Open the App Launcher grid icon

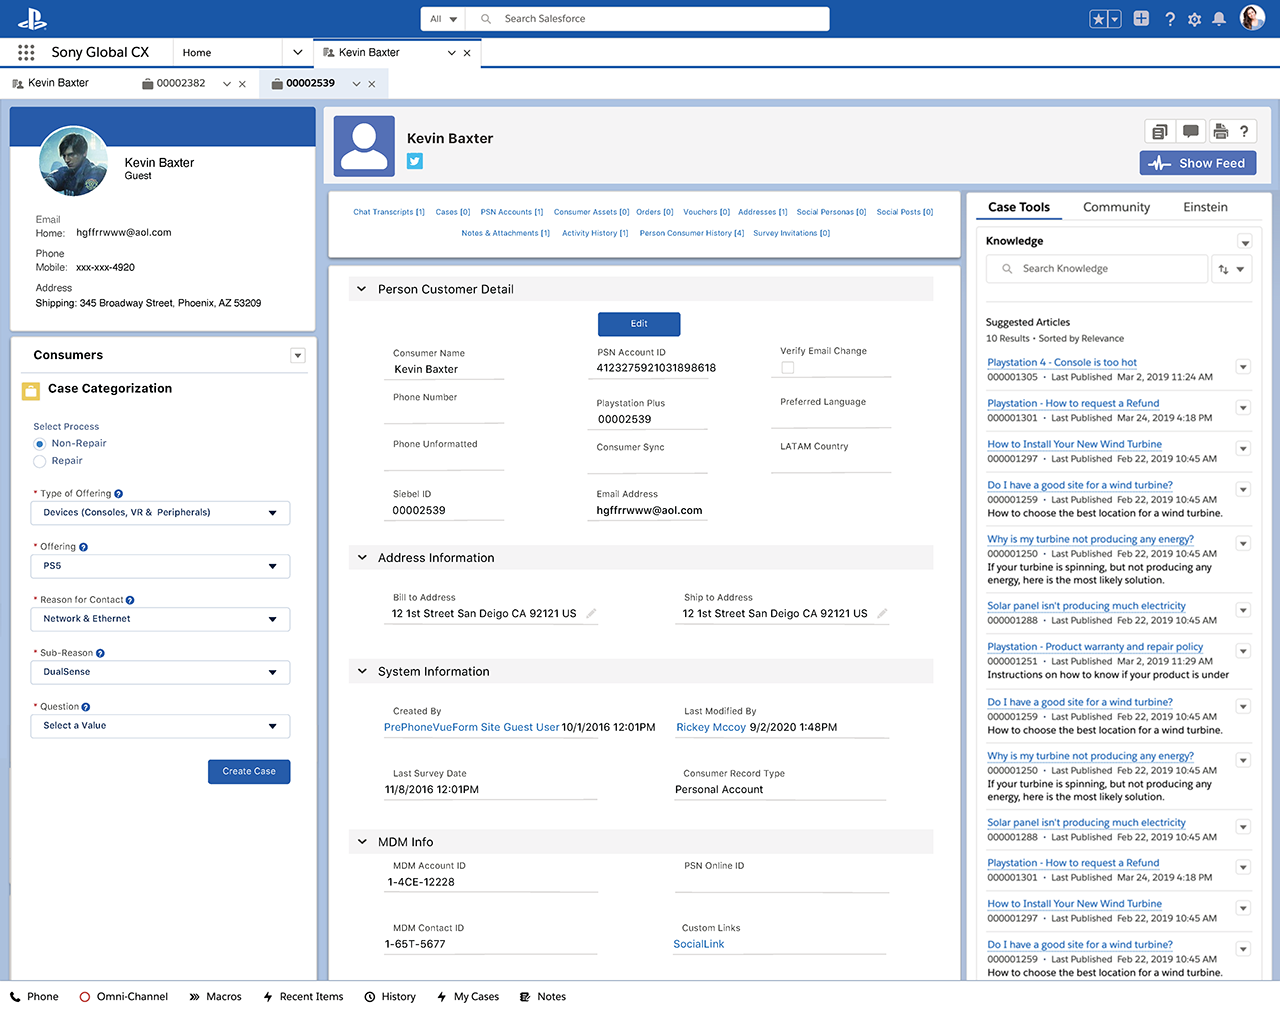pos(26,52)
